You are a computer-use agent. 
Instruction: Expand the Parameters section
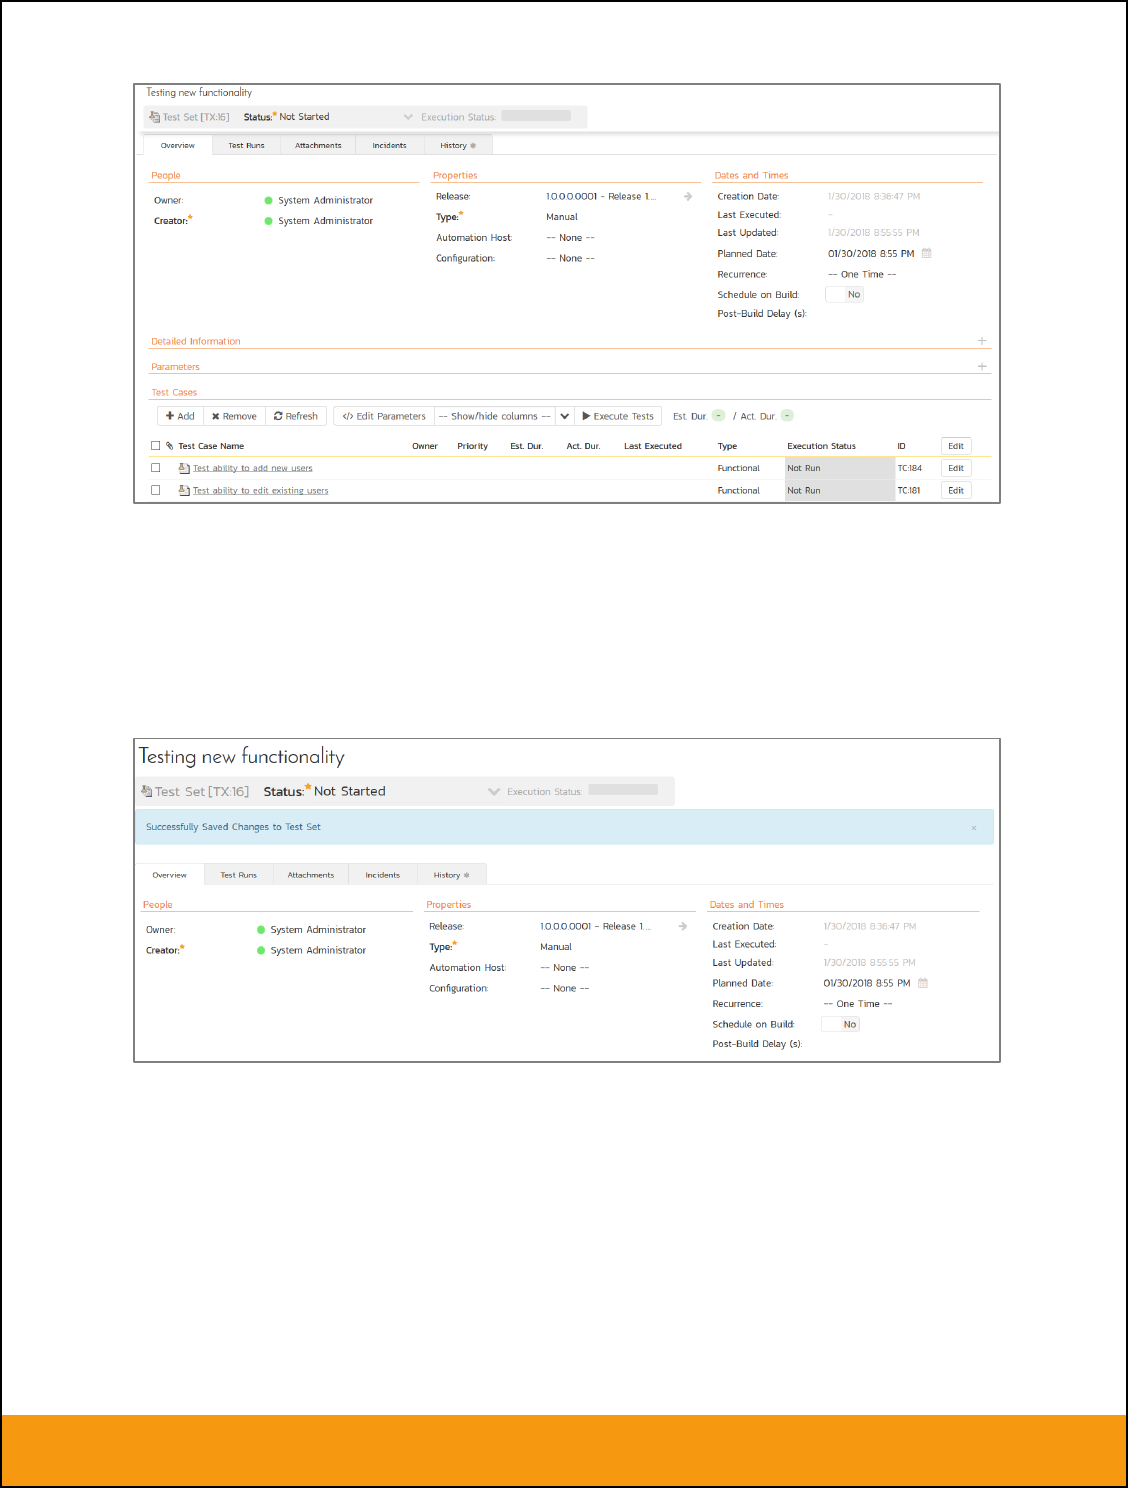pyautogui.click(x=982, y=366)
